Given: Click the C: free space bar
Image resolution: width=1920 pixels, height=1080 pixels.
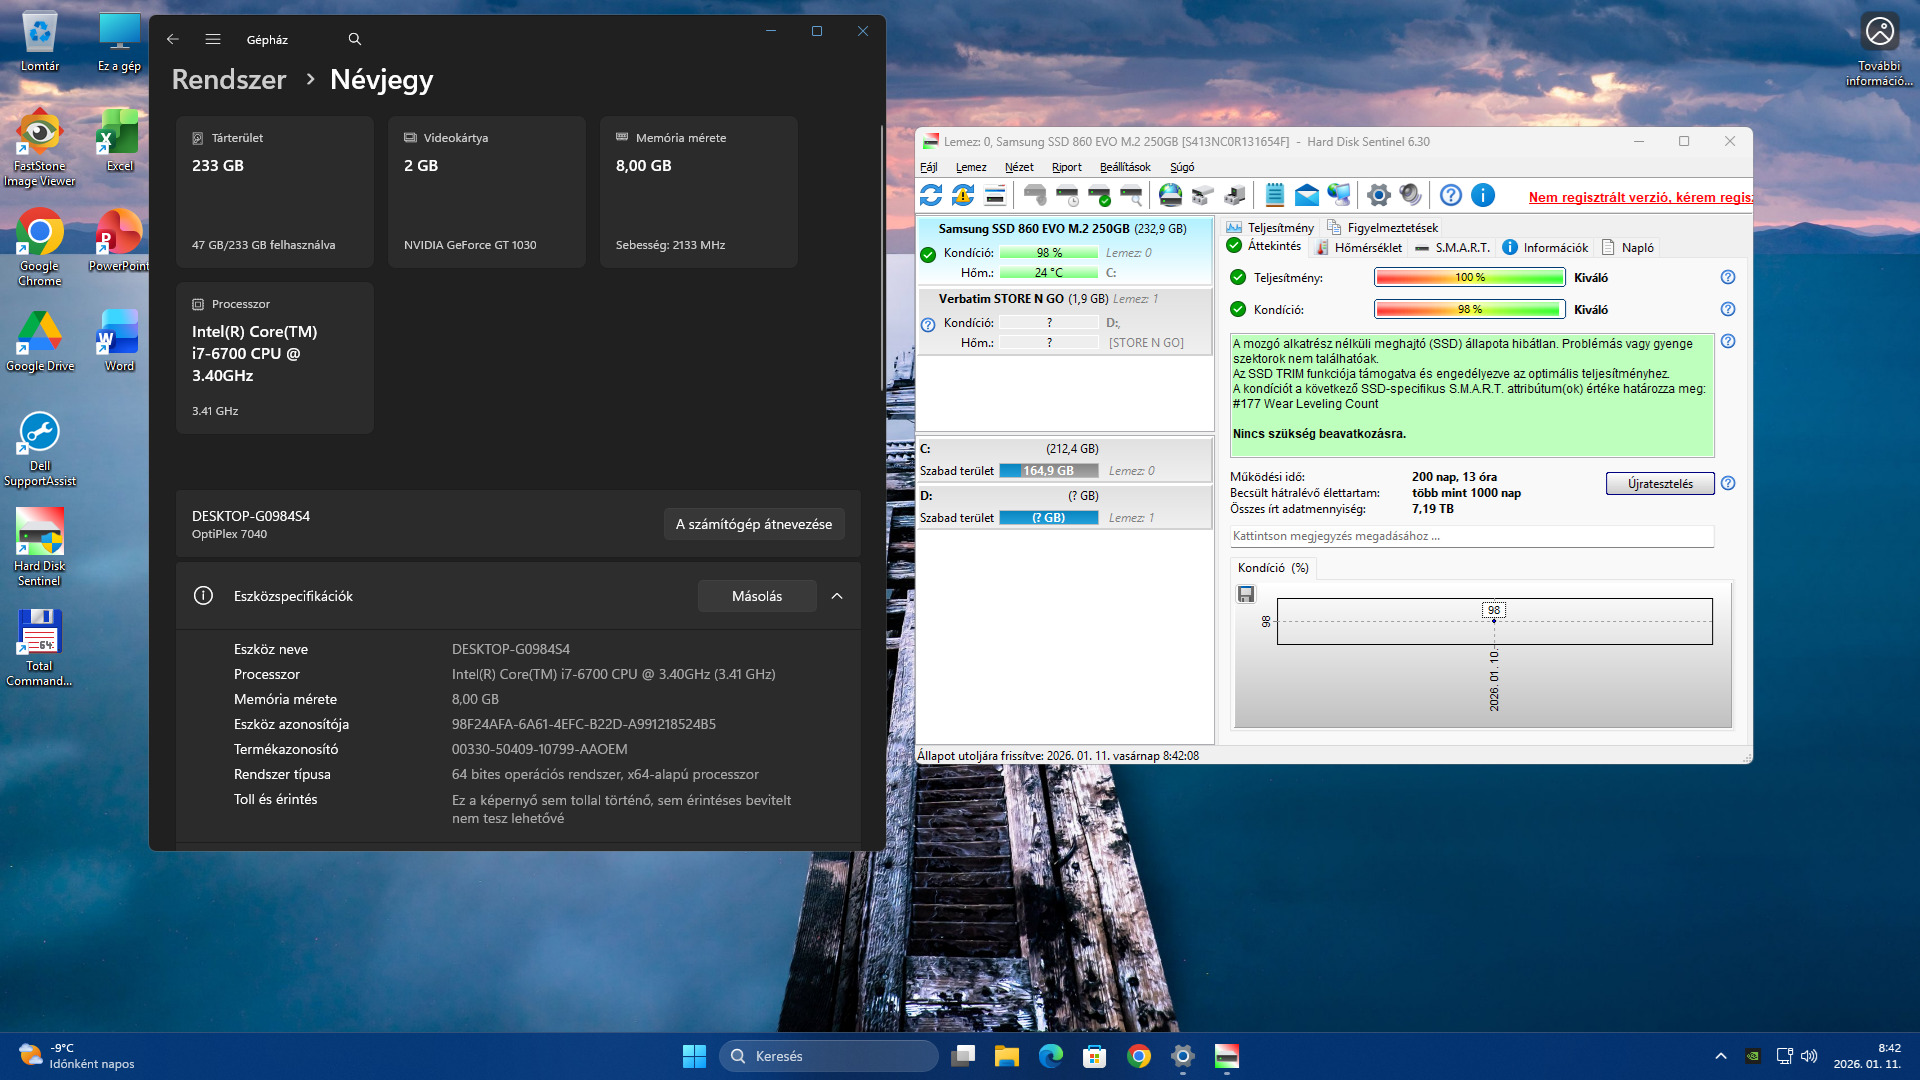Looking at the screenshot, I should tap(1048, 471).
